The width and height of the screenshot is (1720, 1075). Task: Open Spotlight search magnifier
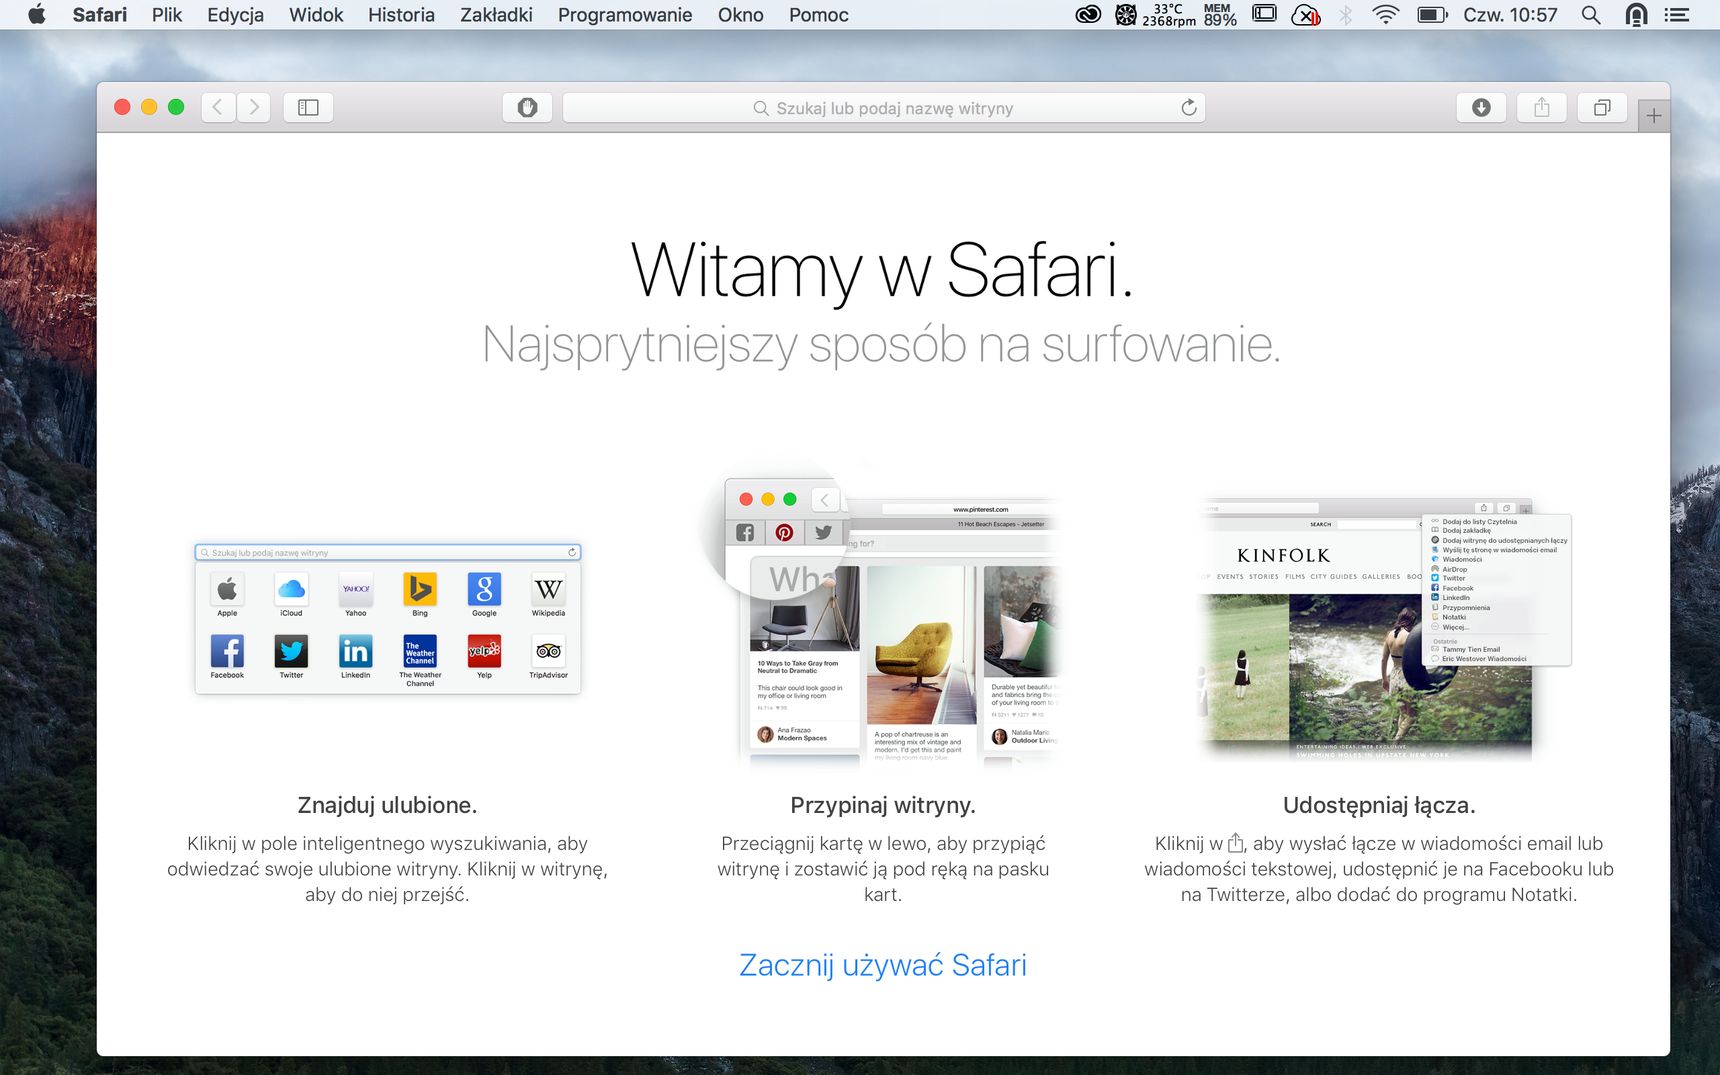point(1590,14)
